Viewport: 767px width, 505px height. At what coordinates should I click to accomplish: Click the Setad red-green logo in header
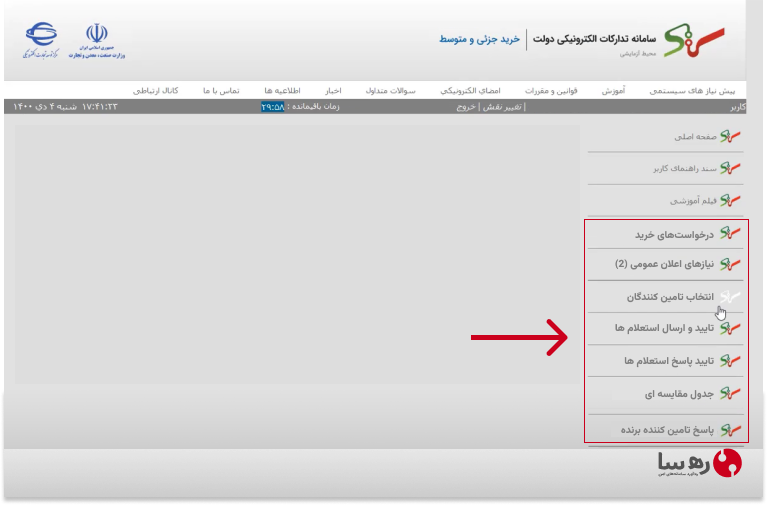694,40
